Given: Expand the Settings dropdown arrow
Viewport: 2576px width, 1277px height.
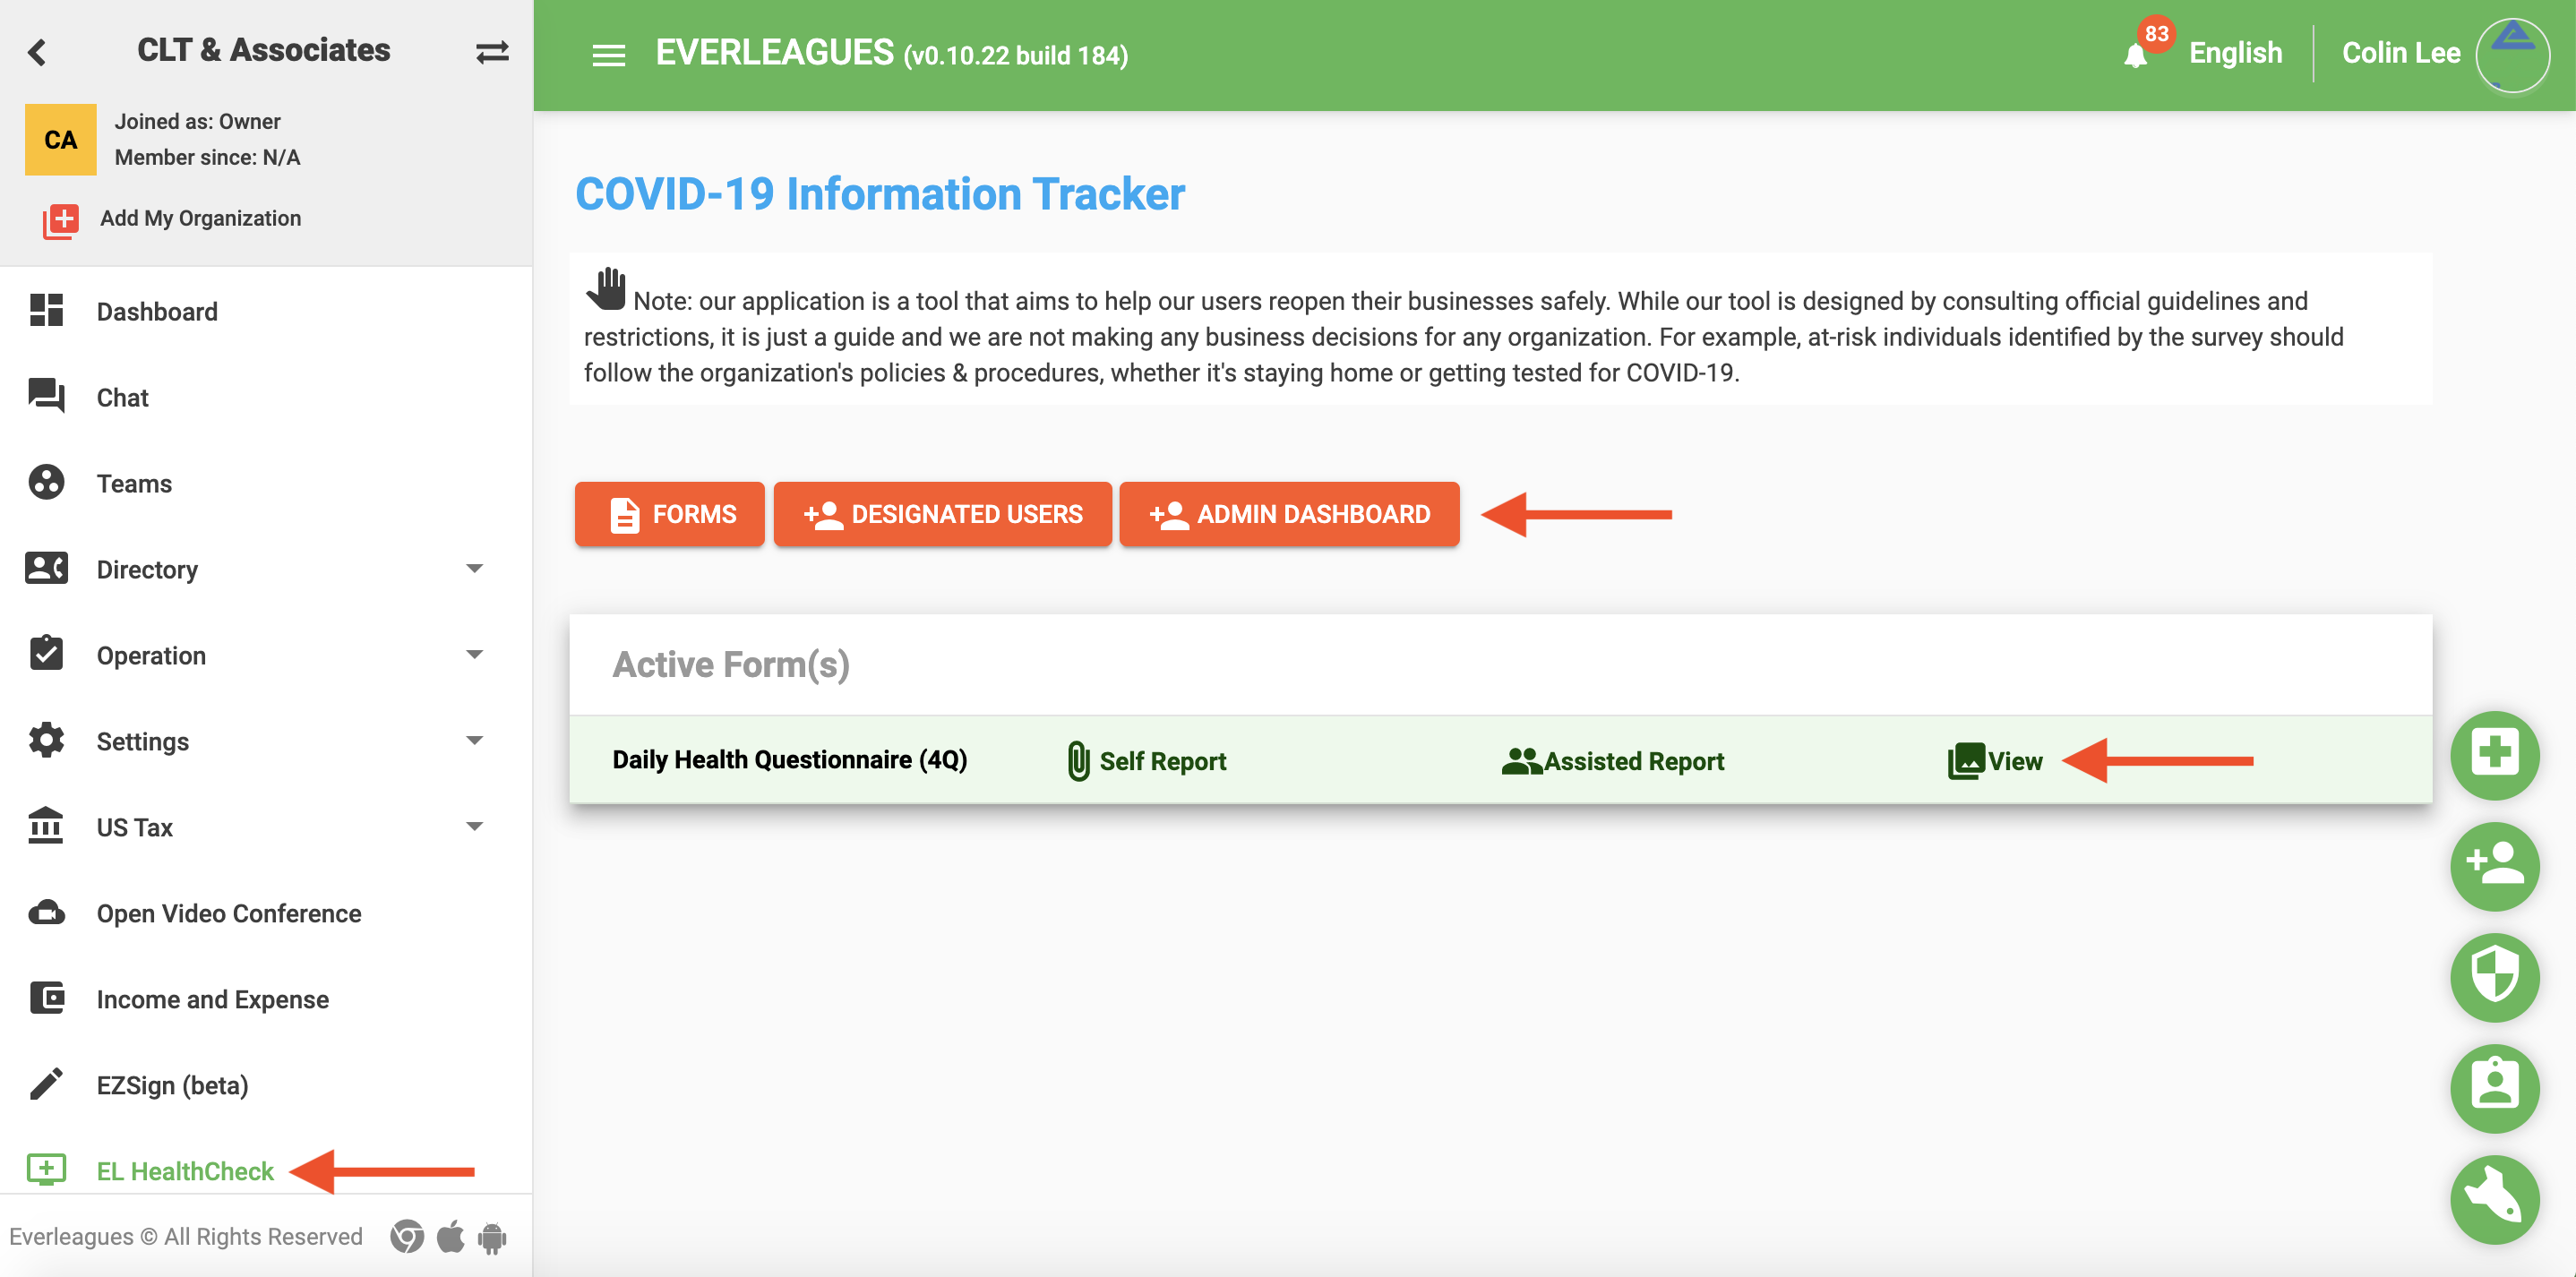Looking at the screenshot, I should tap(474, 741).
